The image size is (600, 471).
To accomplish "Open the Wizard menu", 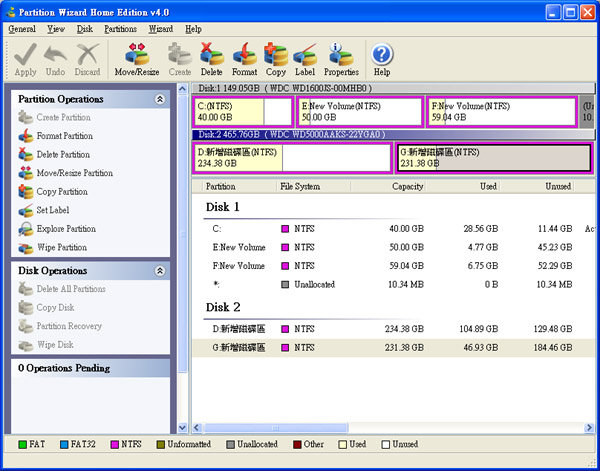I will pos(161,29).
